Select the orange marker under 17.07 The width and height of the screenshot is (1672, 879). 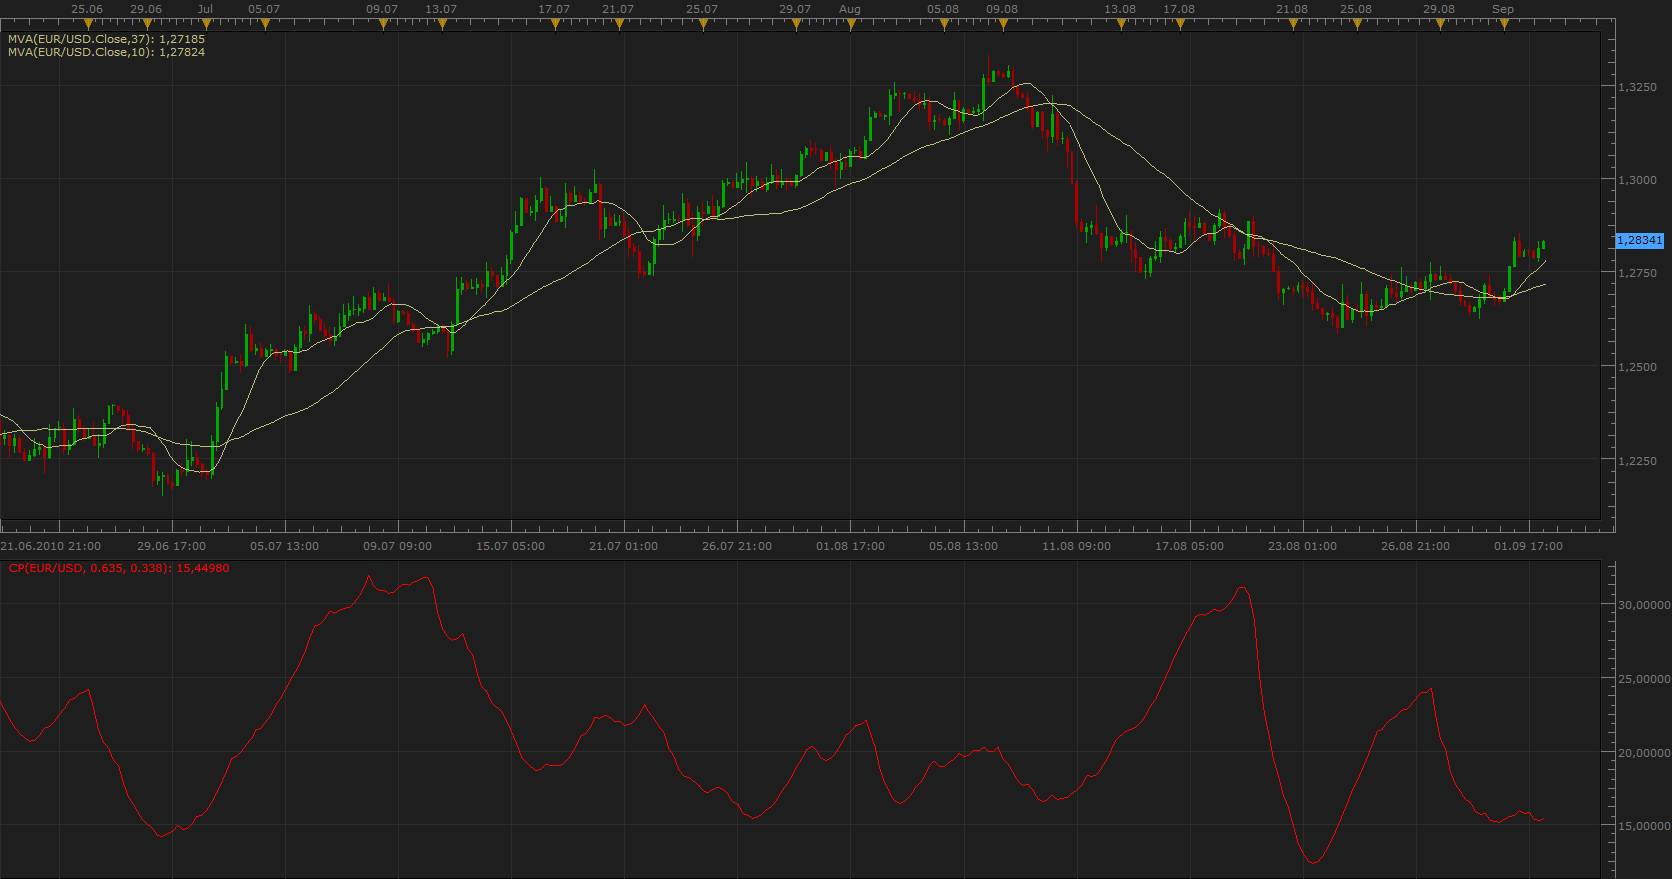point(555,24)
